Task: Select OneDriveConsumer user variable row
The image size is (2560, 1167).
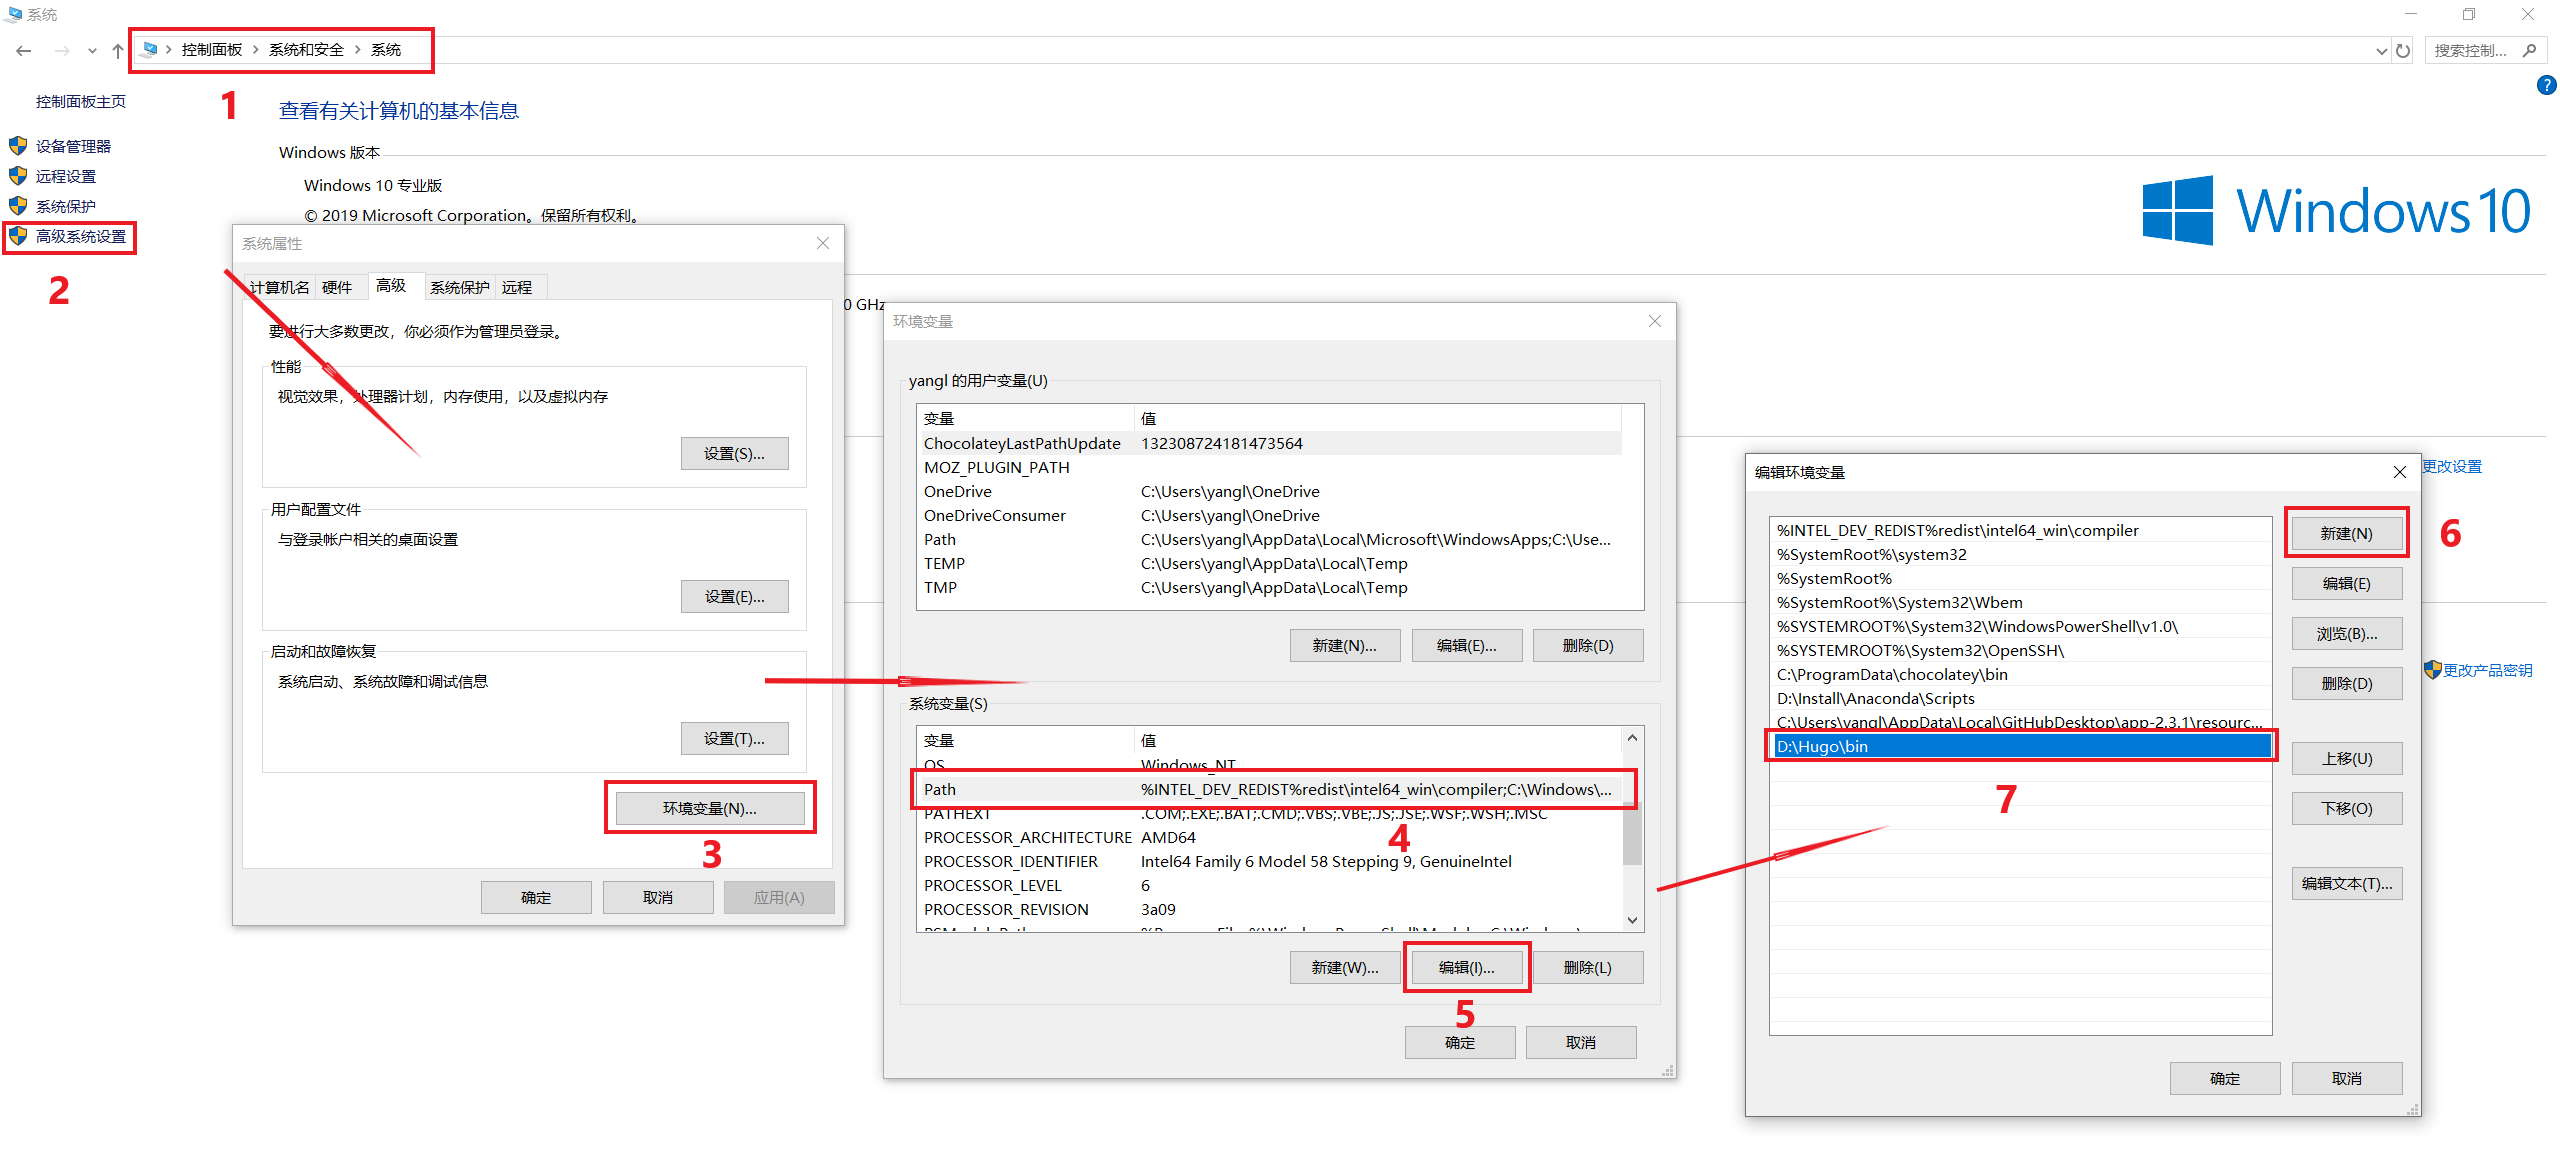Action: click(1270, 515)
